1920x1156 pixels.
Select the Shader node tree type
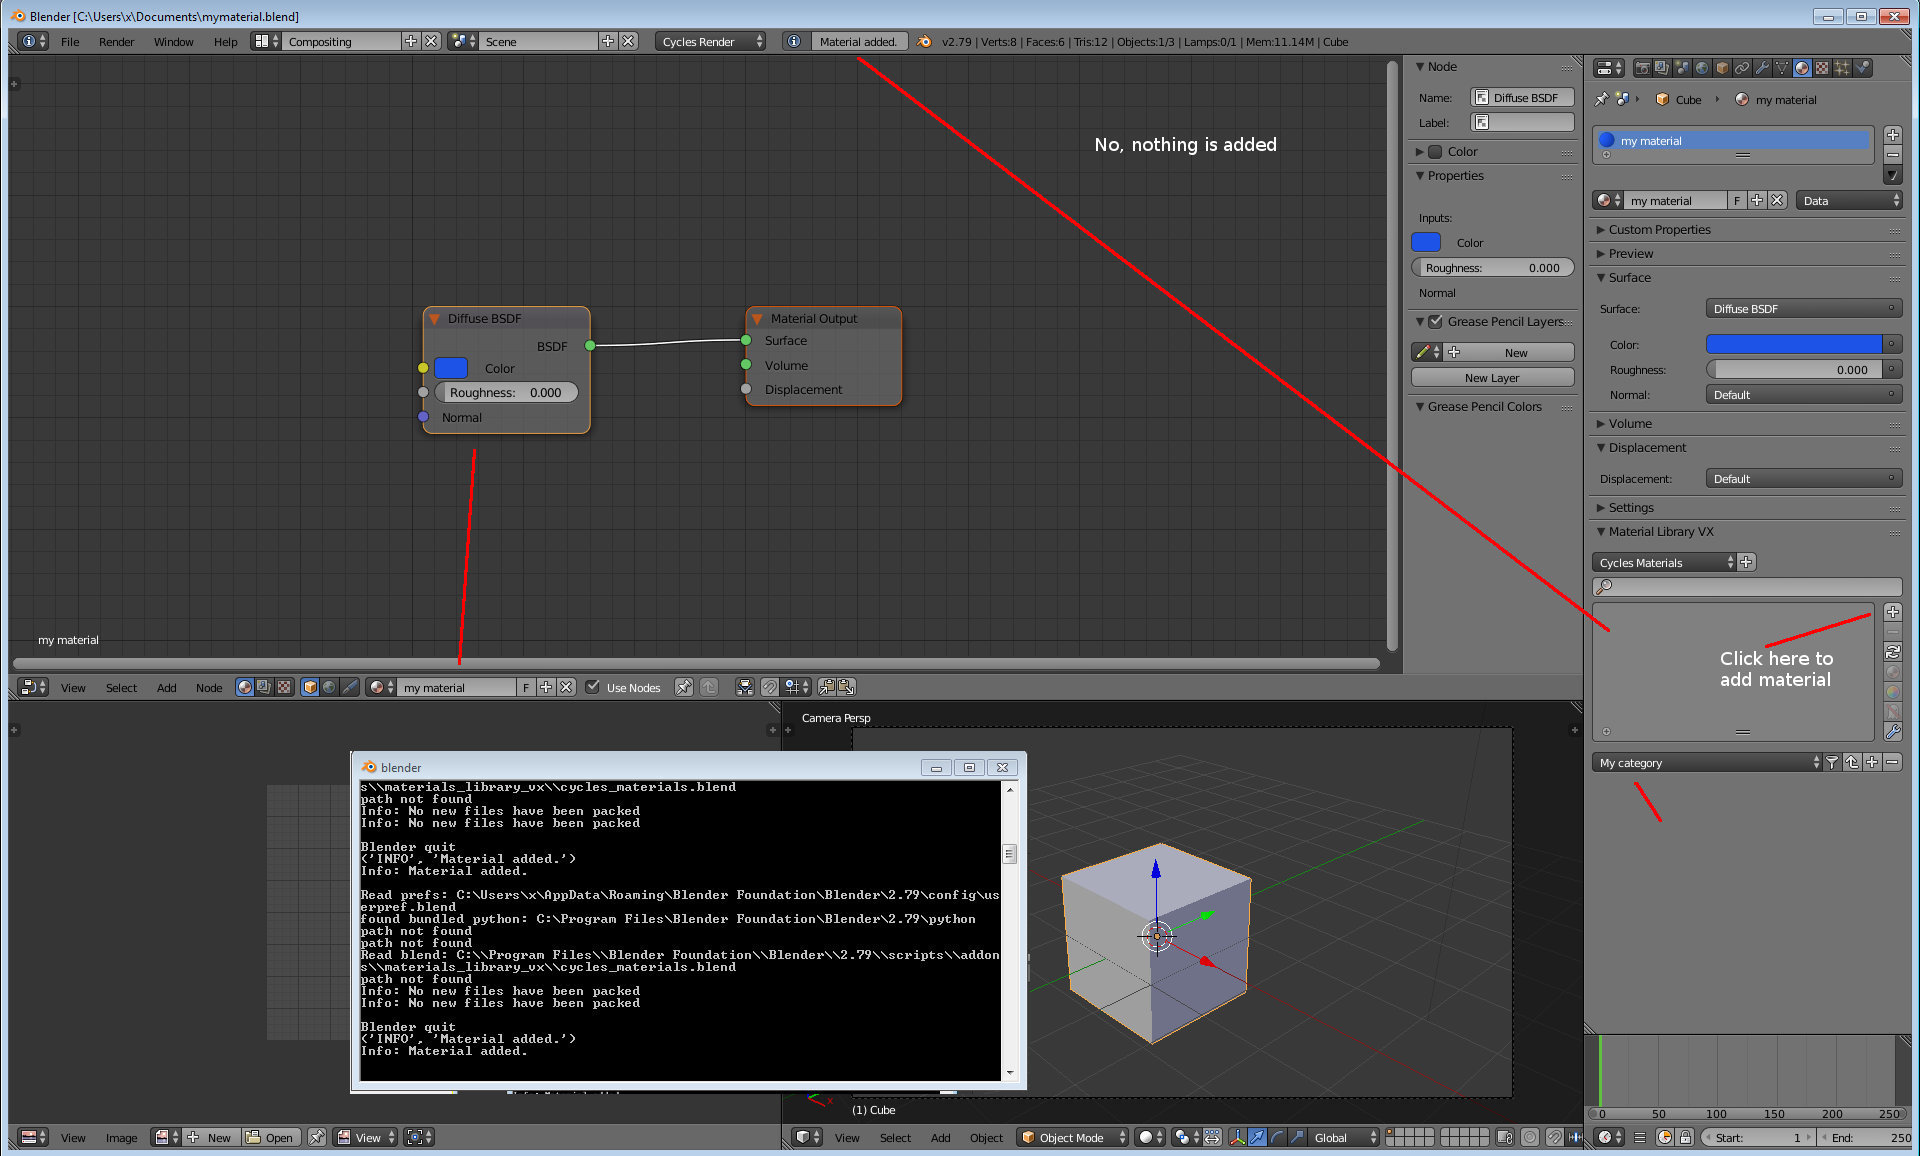(x=245, y=687)
